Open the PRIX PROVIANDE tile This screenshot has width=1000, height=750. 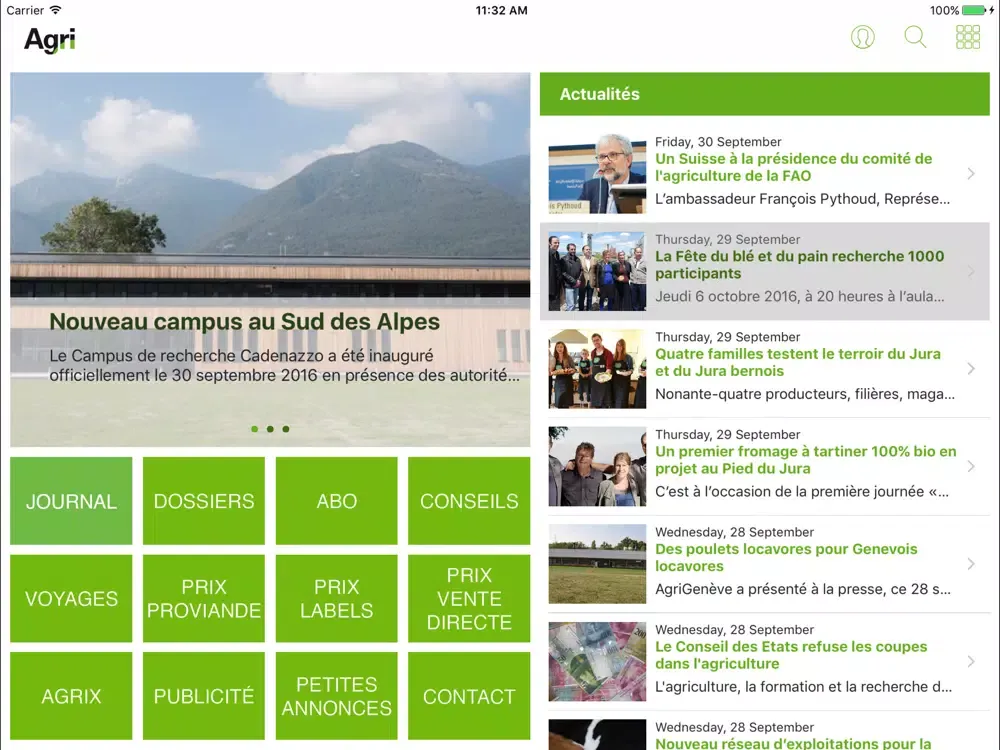click(x=203, y=598)
